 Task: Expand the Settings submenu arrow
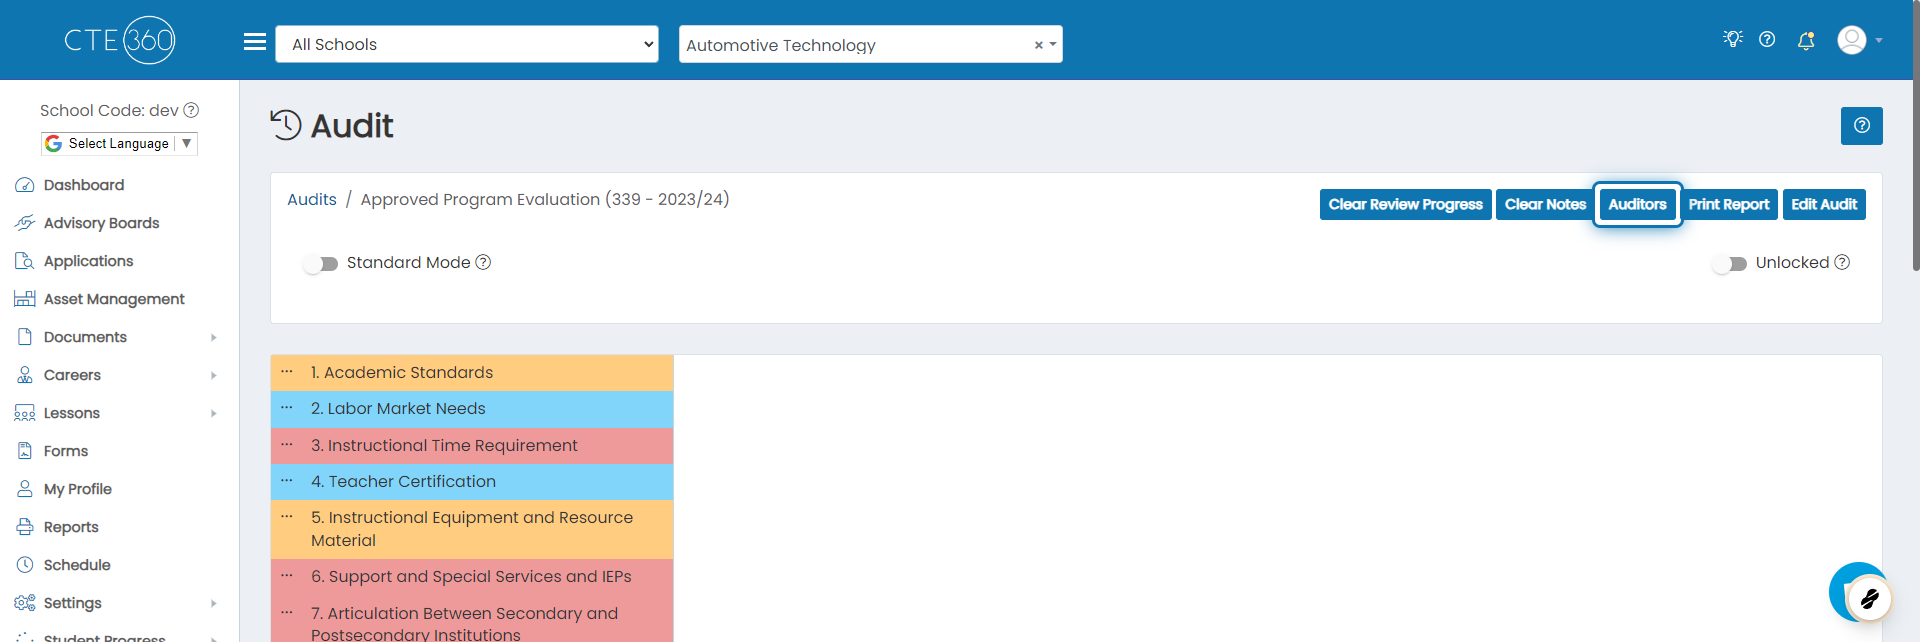(x=213, y=603)
